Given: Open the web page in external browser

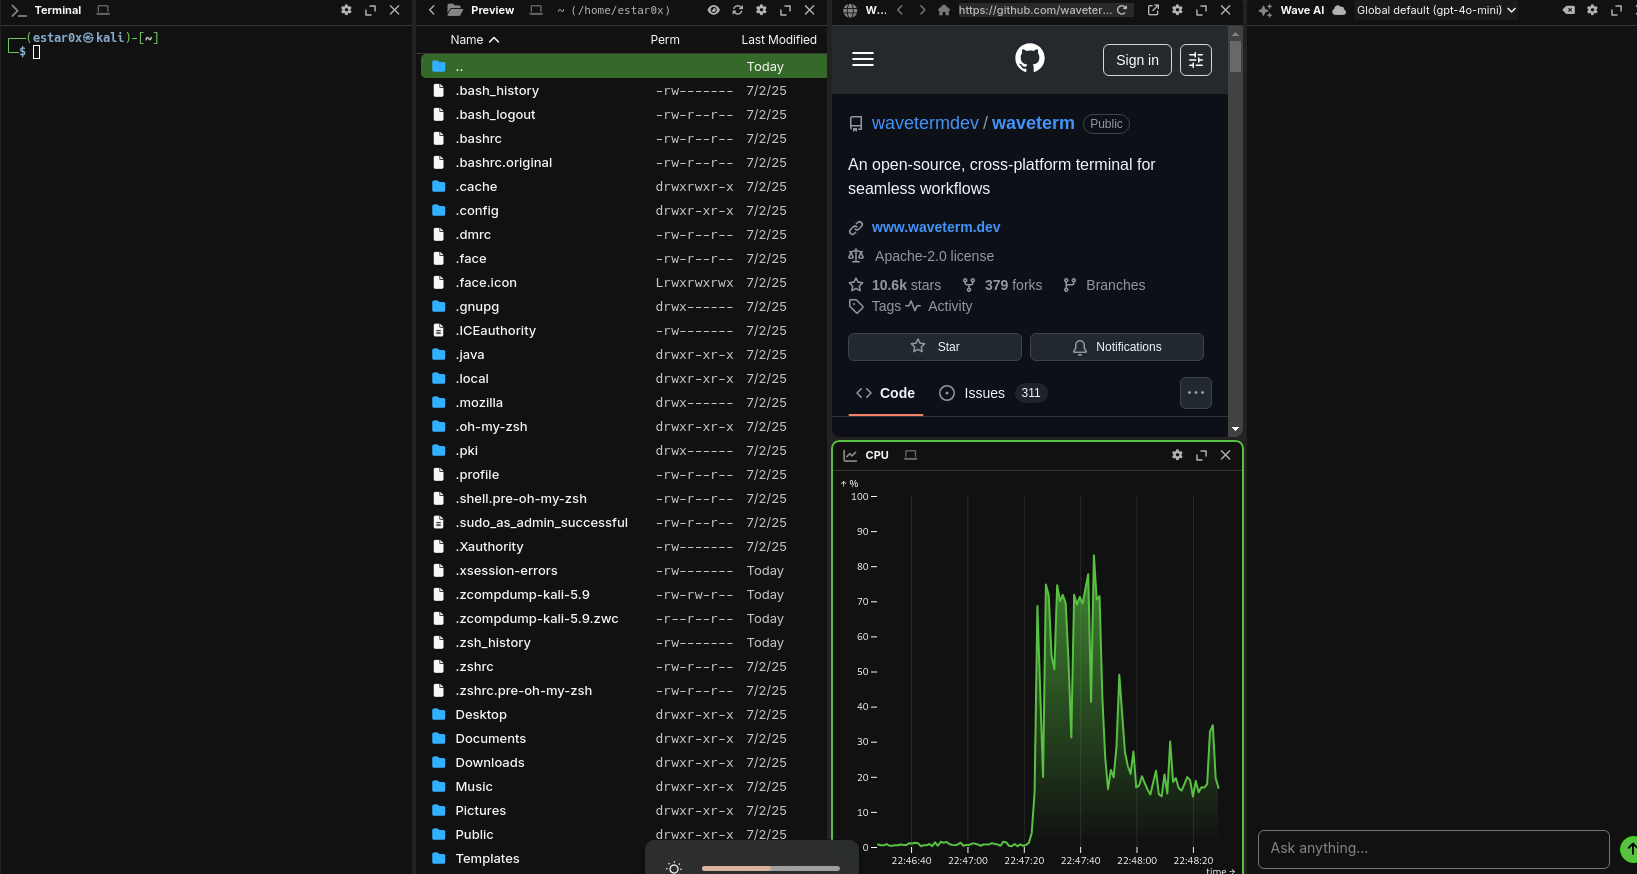Looking at the screenshot, I should [x=1153, y=10].
